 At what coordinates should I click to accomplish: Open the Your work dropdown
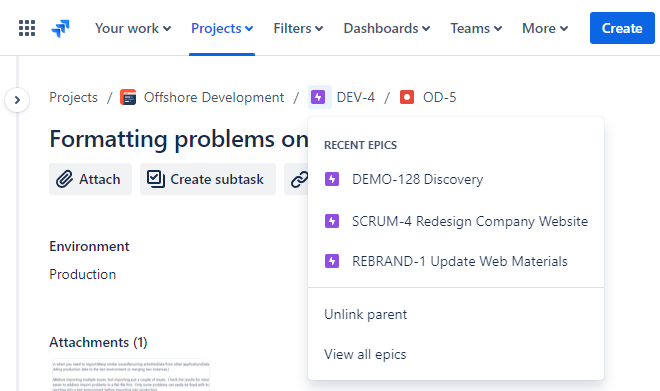tap(133, 28)
